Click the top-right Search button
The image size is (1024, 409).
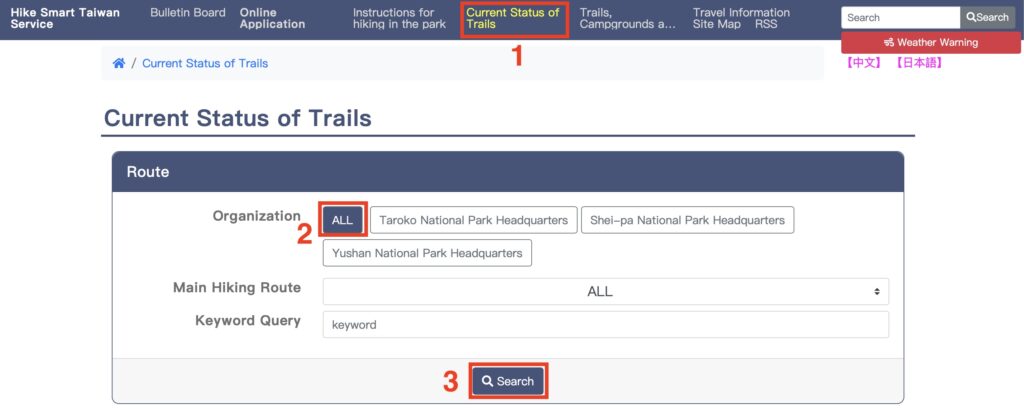(x=987, y=18)
